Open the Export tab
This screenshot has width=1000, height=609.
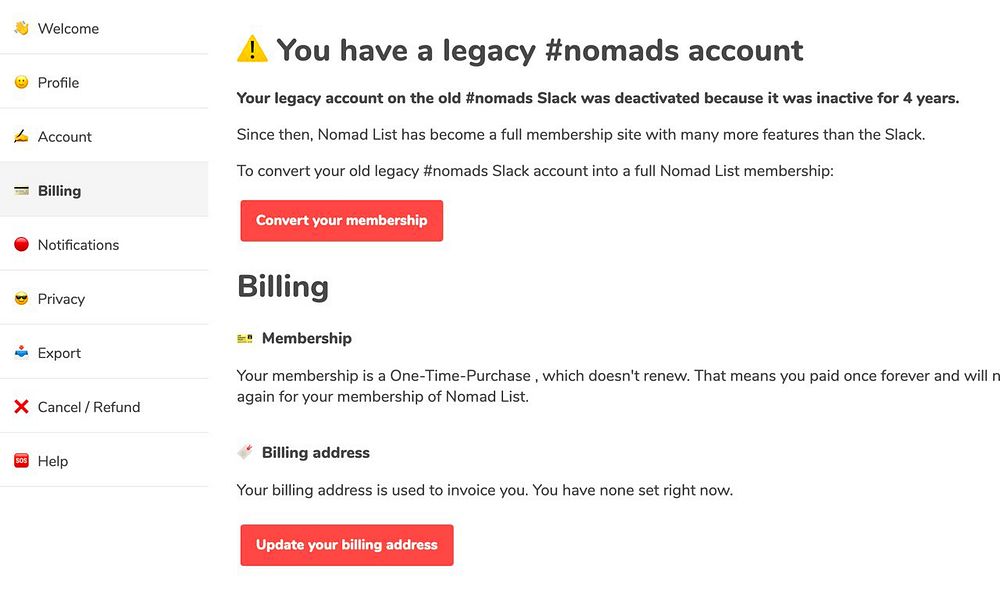coord(59,353)
